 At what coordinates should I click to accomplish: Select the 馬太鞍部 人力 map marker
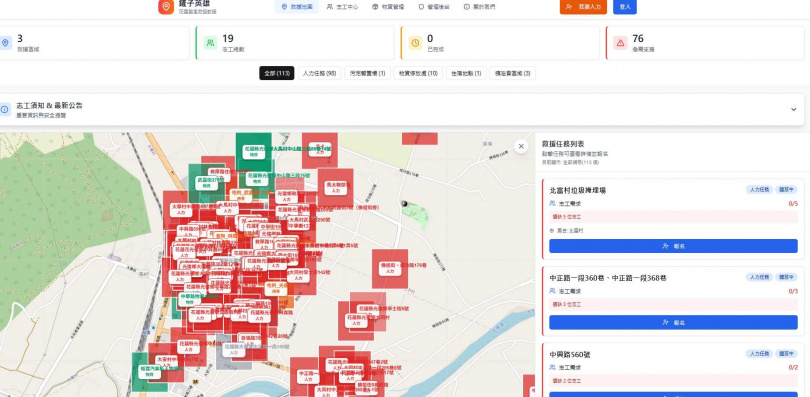pos(335,187)
